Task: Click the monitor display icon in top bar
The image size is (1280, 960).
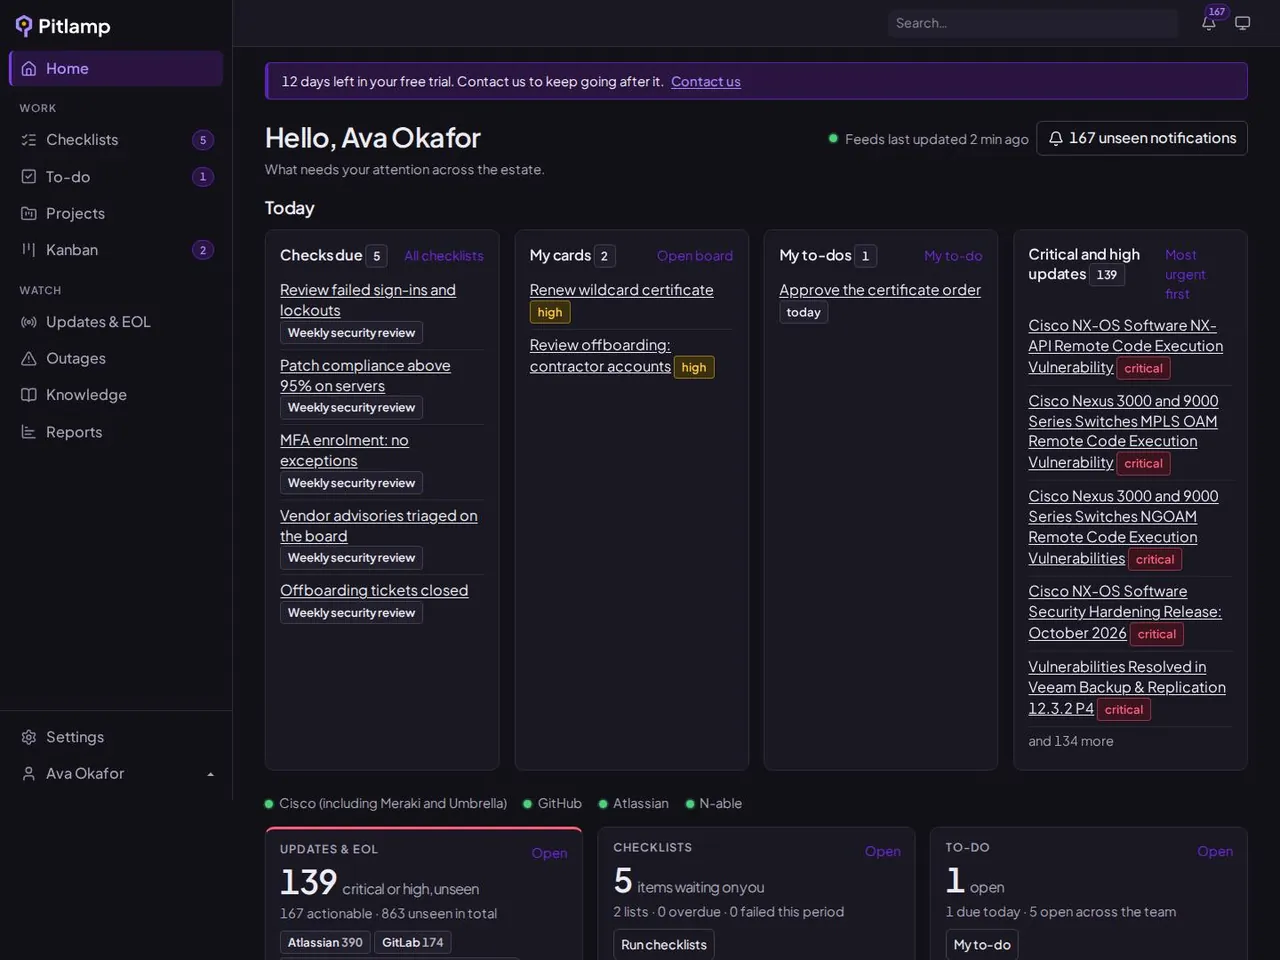Action: coord(1243,23)
